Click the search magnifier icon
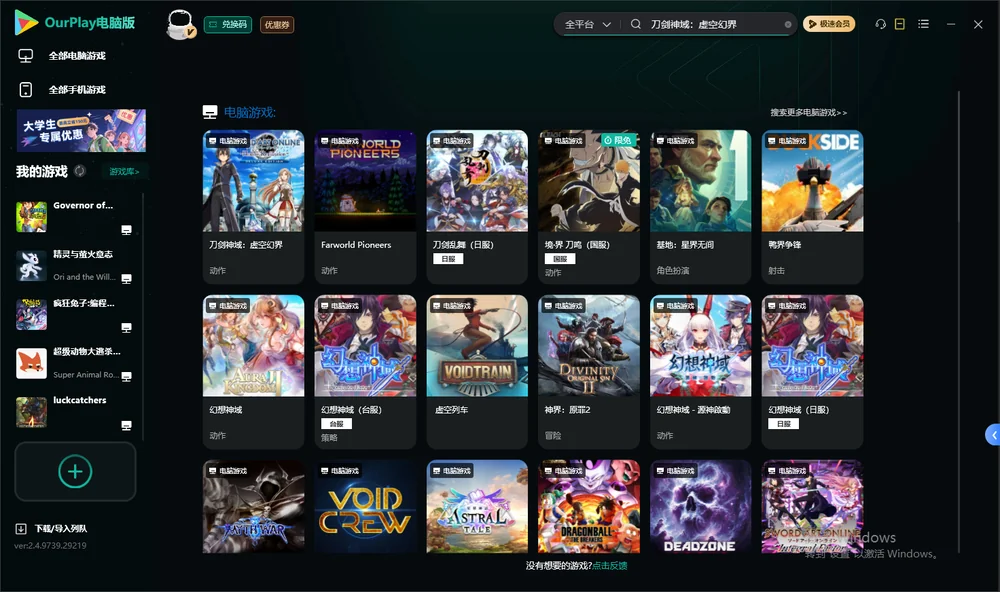1000x592 pixels. click(636, 24)
